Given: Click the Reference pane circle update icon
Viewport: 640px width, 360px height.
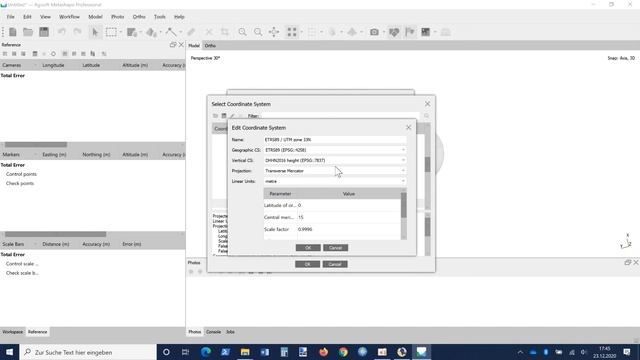Looking at the screenshot, I should click(53, 53).
